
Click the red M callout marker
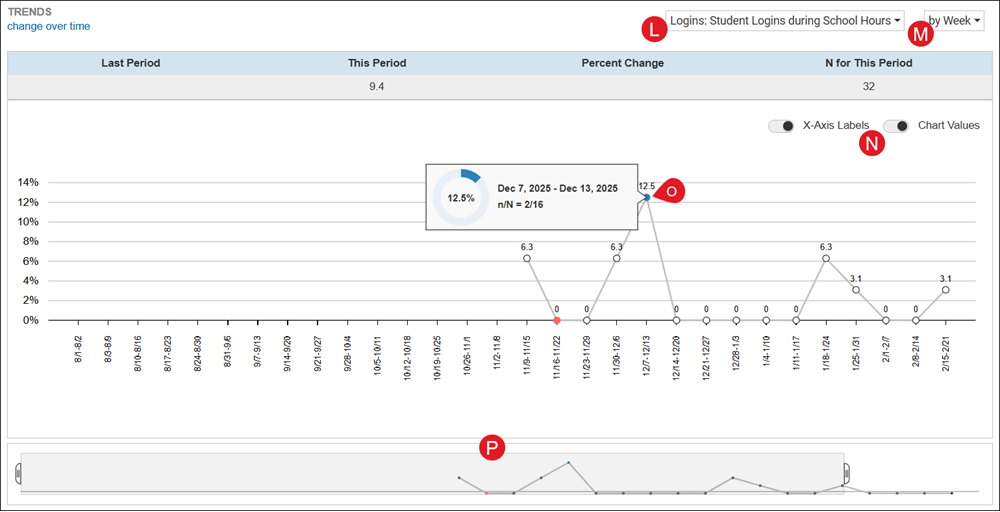[x=919, y=34]
